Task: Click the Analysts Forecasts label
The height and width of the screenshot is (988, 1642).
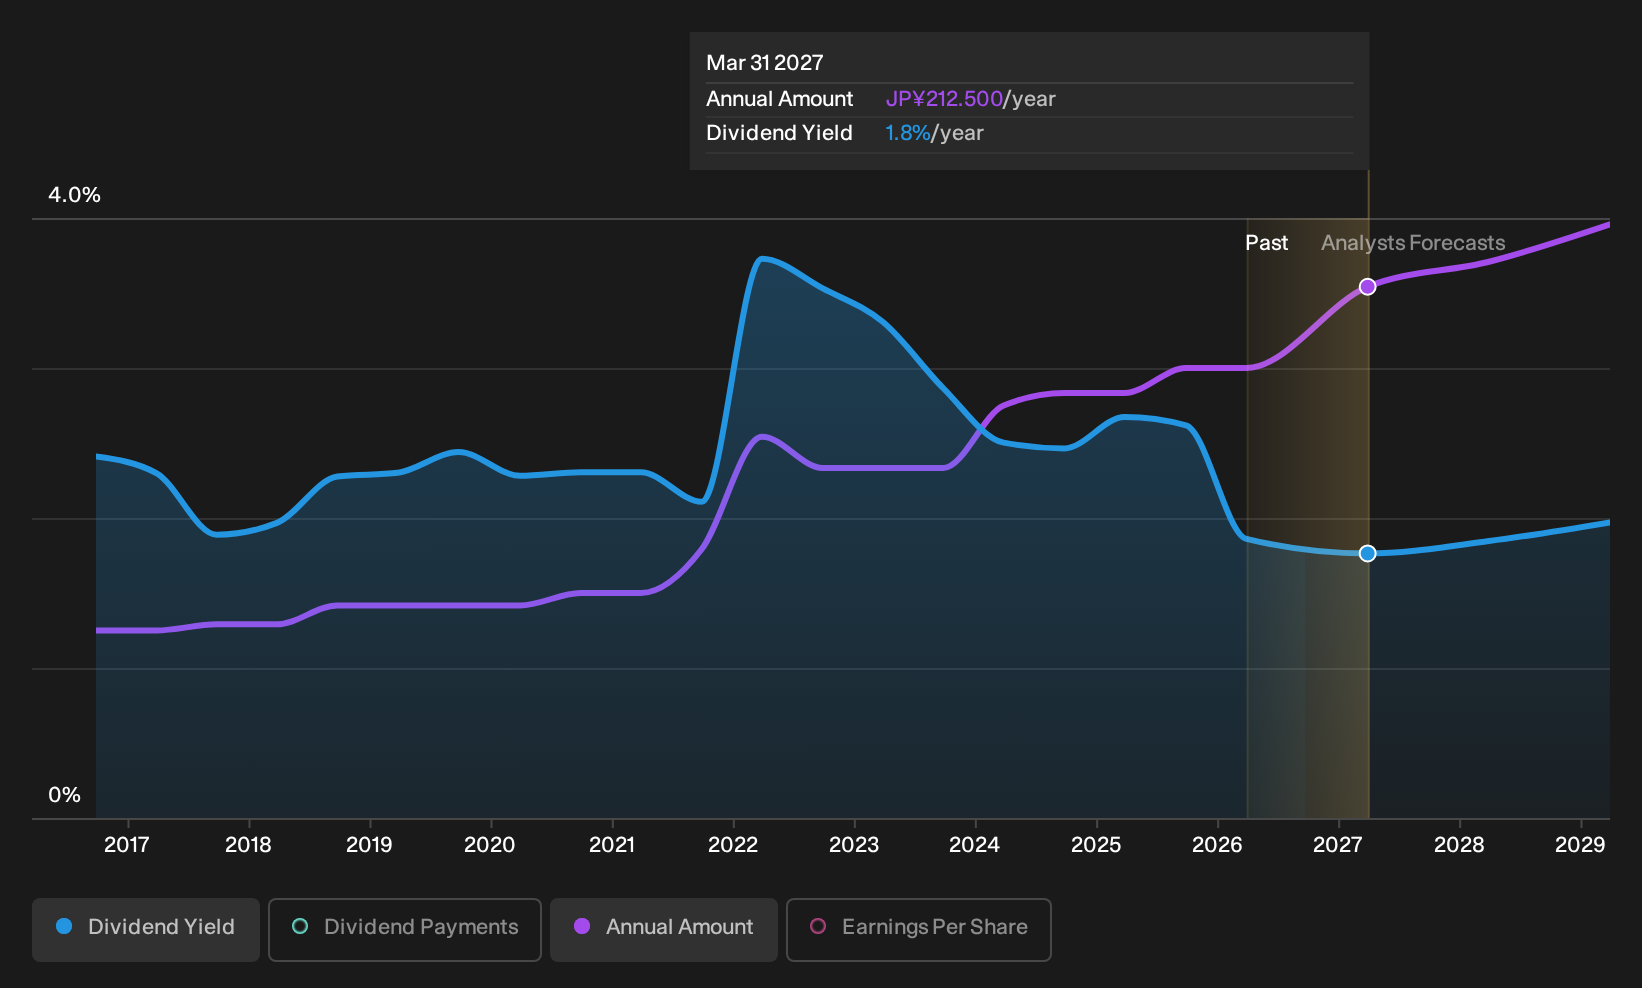Action: click(x=1413, y=243)
